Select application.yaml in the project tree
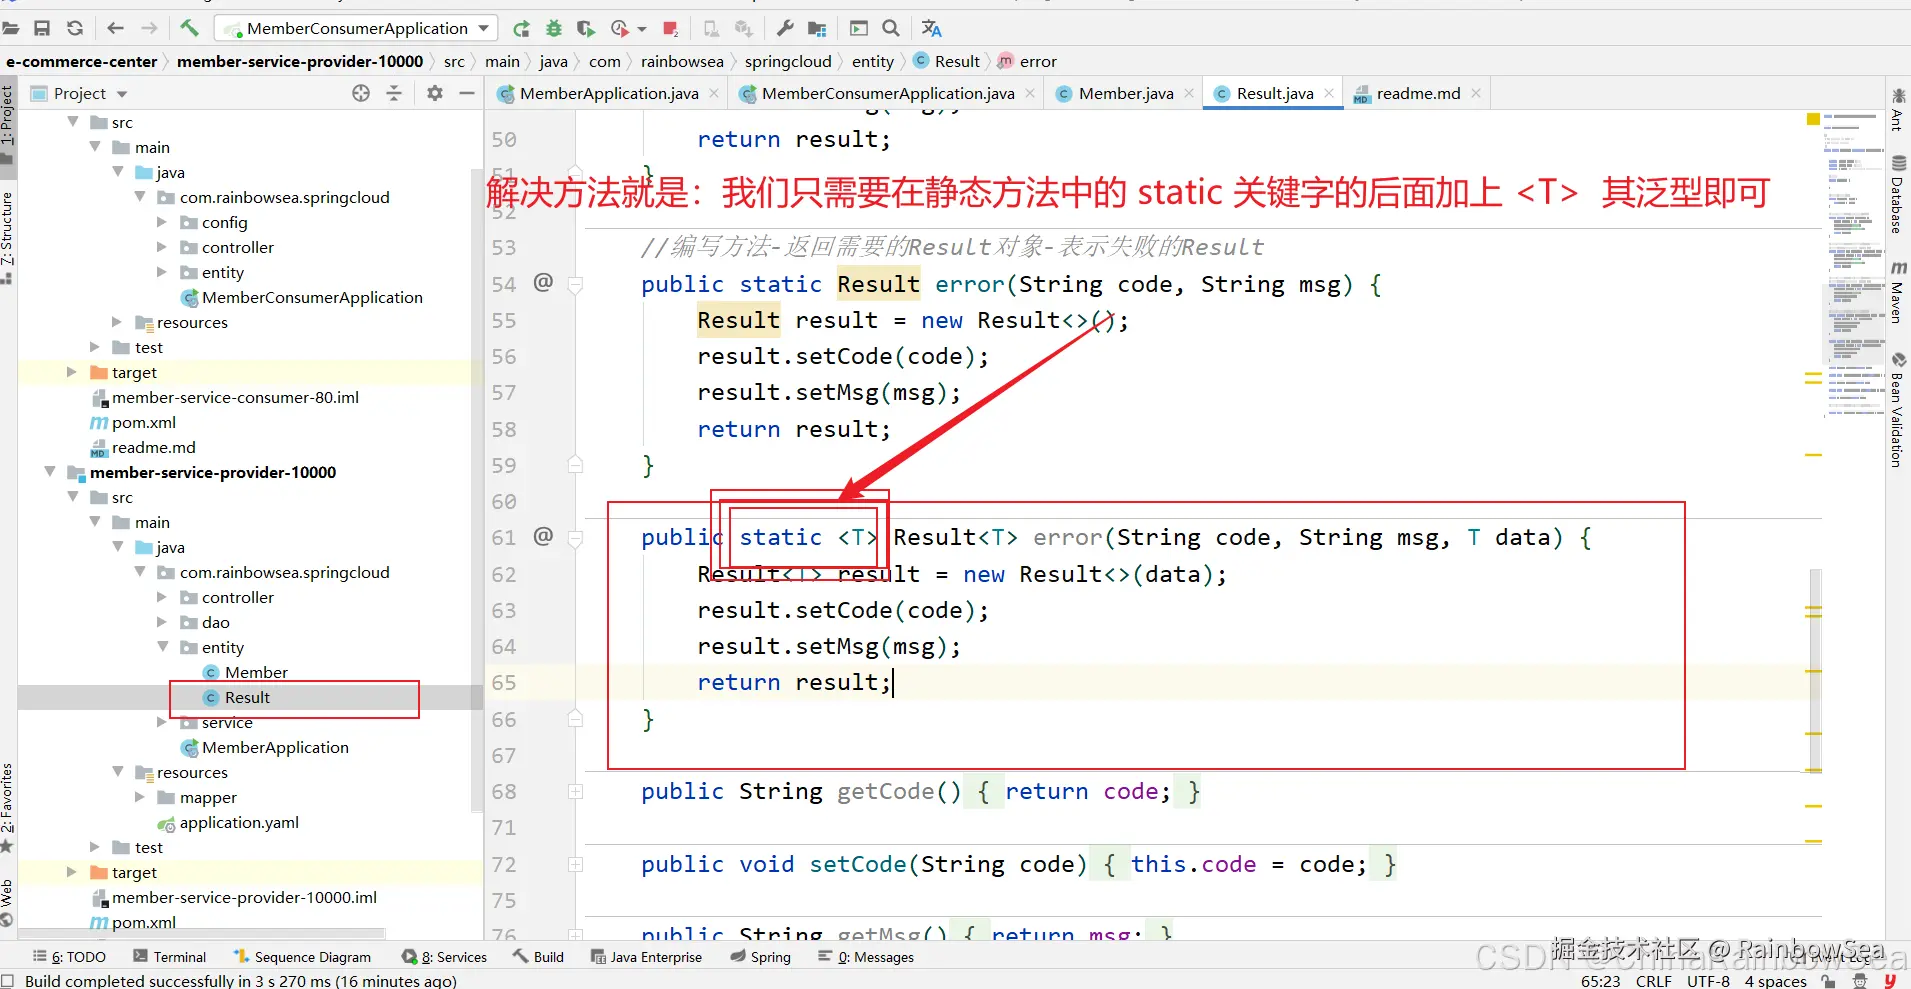1911x989 pixels. point(239,822)
